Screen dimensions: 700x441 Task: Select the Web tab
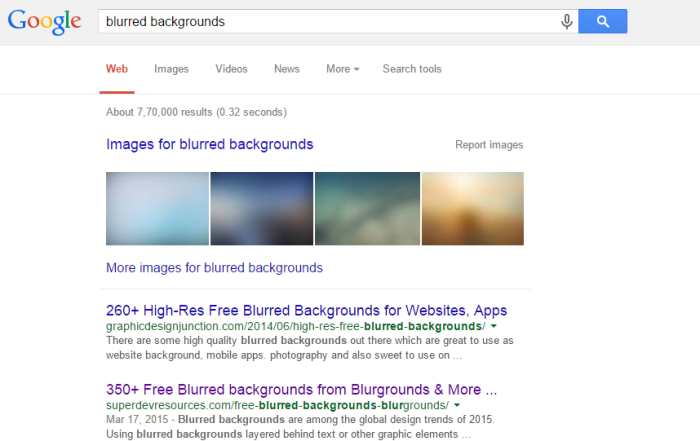tap(117, 69)
